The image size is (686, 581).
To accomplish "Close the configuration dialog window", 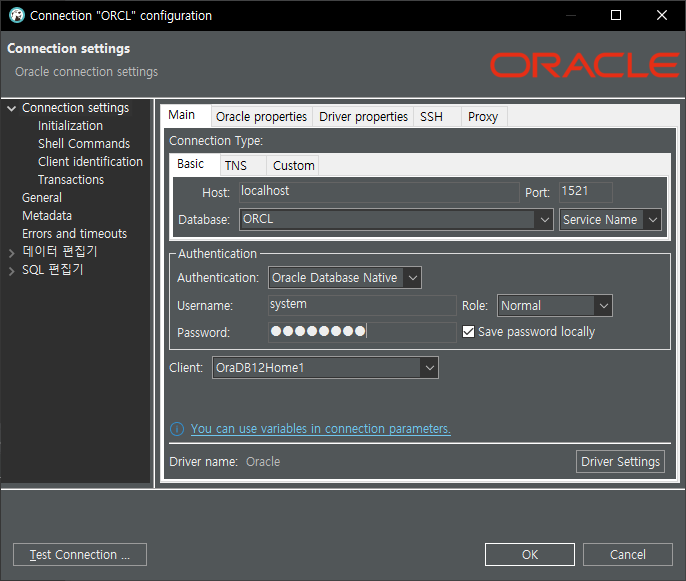I will point(662,15).
